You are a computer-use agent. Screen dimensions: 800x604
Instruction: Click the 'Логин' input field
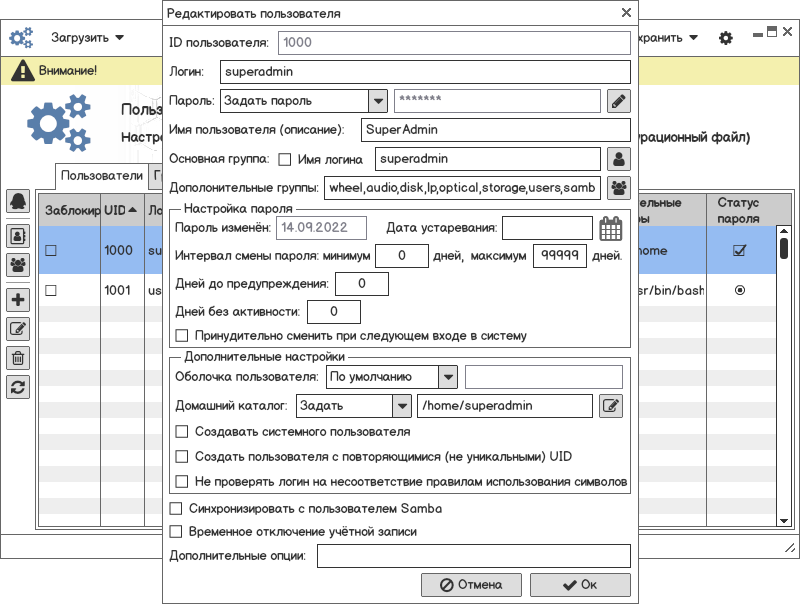[x=425, y=72]
